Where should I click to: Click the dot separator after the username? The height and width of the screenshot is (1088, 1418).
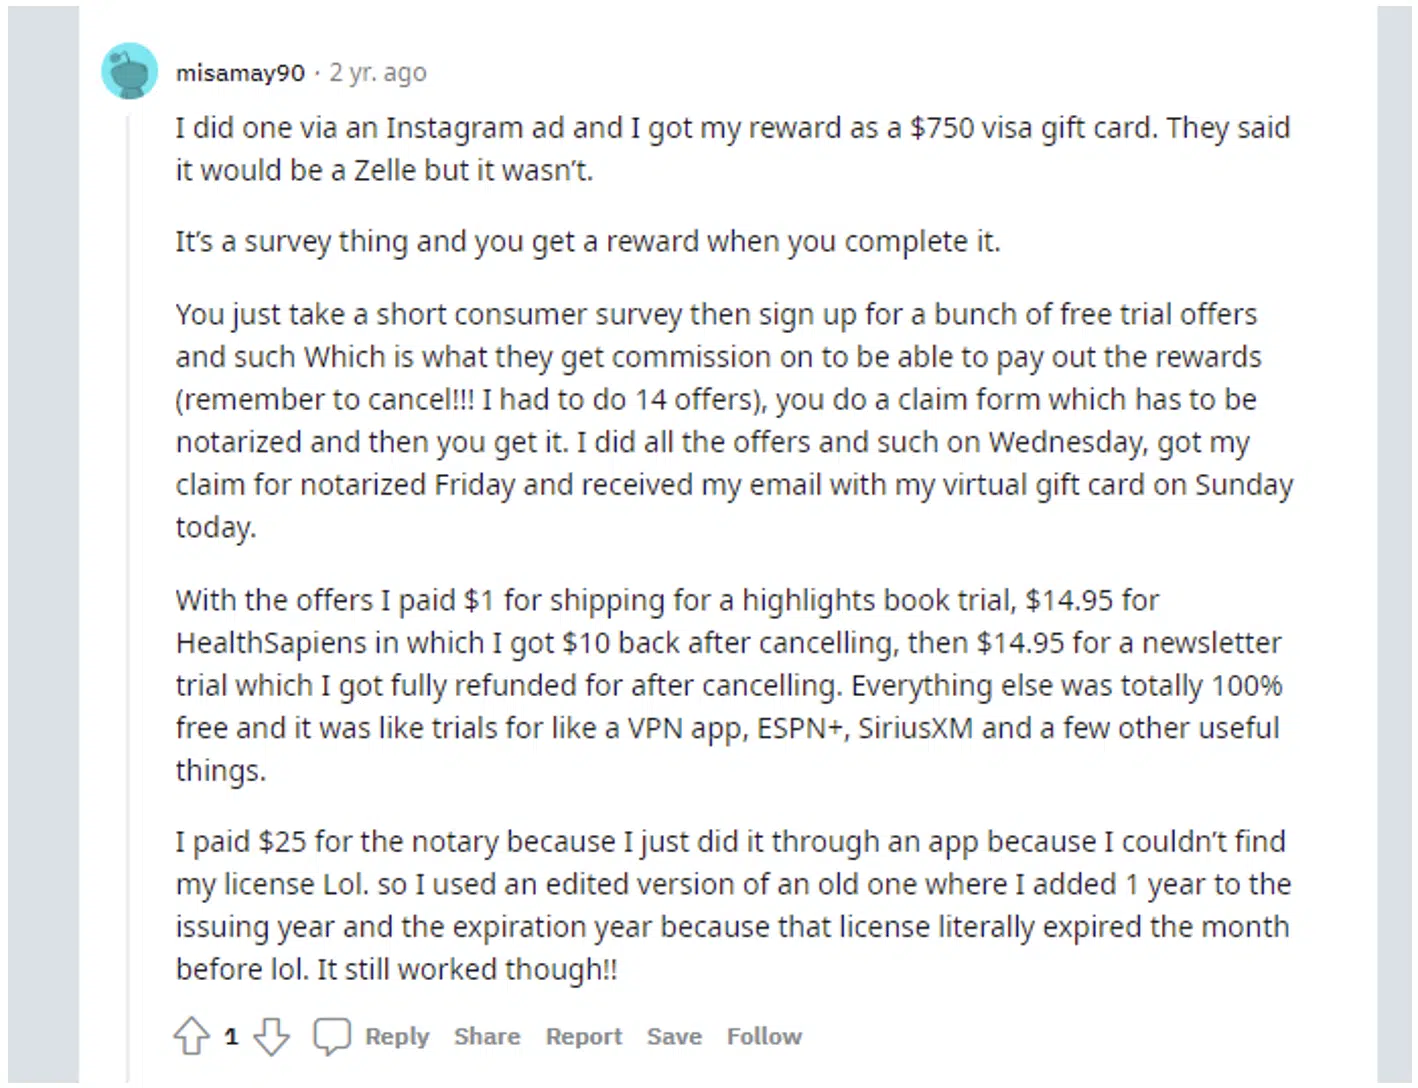pyautogui.click(x=317, y=72)
